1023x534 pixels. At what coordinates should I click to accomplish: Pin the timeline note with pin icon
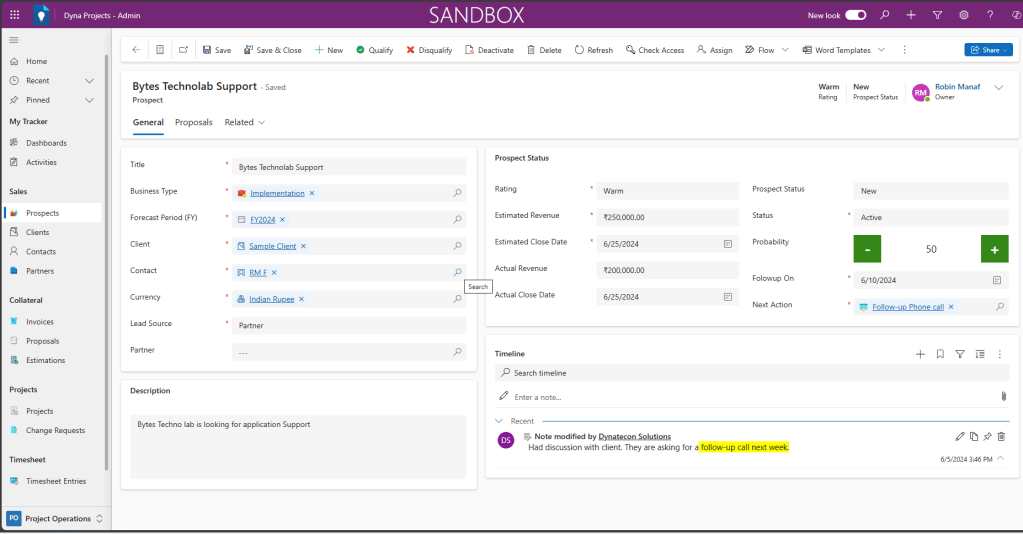click(x=988, y=436)
